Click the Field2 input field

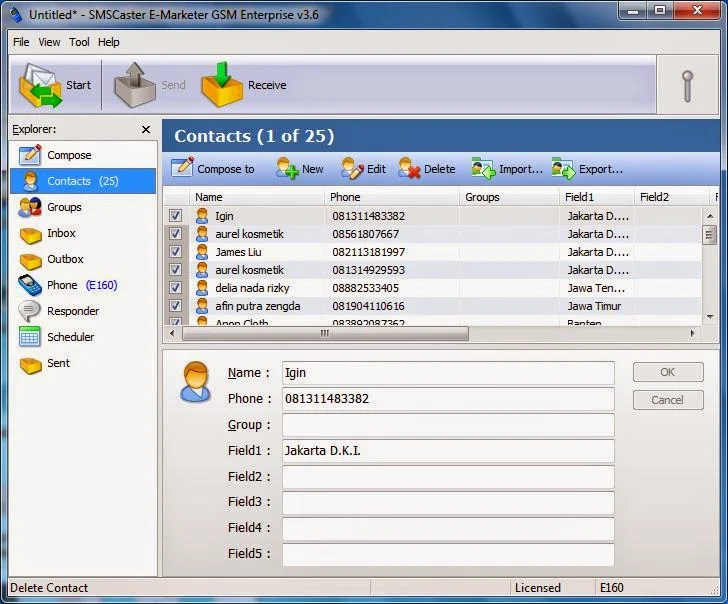pyautogui.click(x=448, y=477)
